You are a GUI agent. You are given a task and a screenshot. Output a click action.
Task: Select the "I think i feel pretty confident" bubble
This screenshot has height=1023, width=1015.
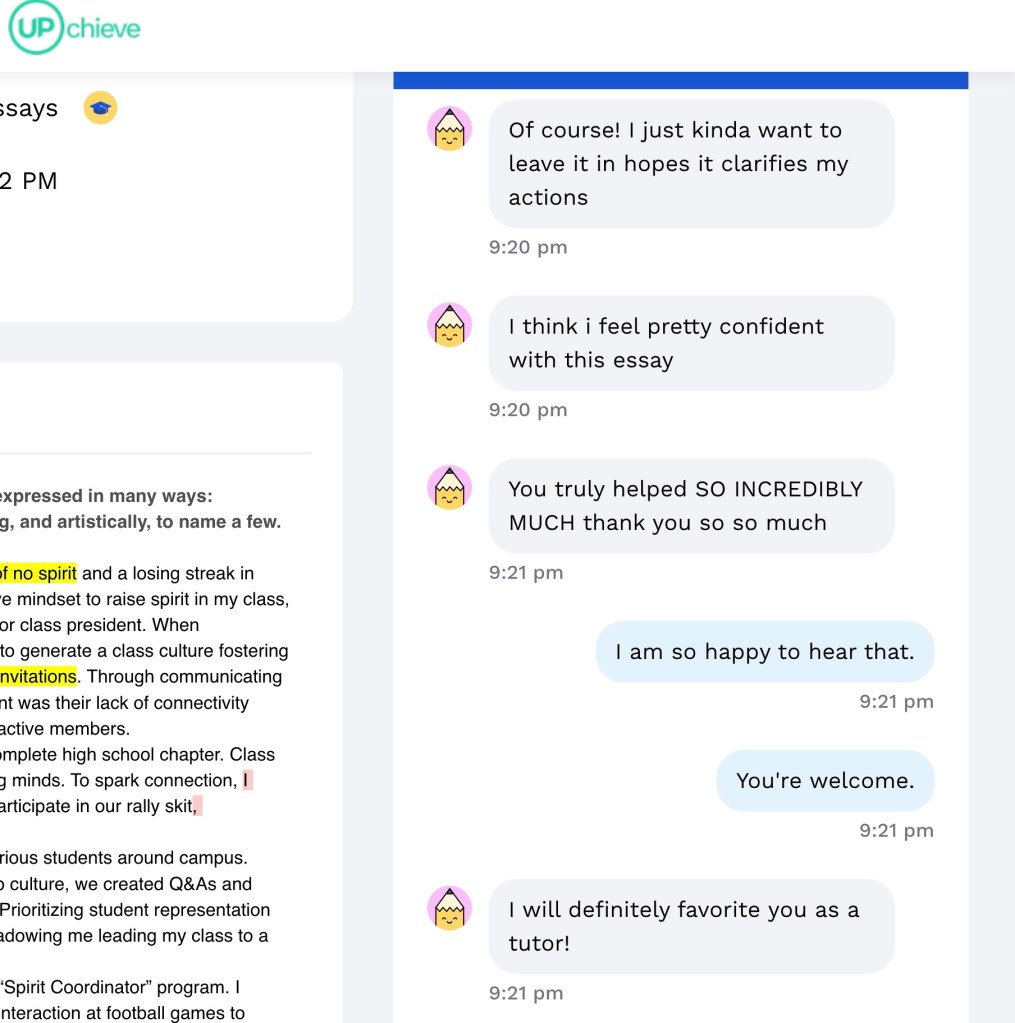[x=690, y=343]
